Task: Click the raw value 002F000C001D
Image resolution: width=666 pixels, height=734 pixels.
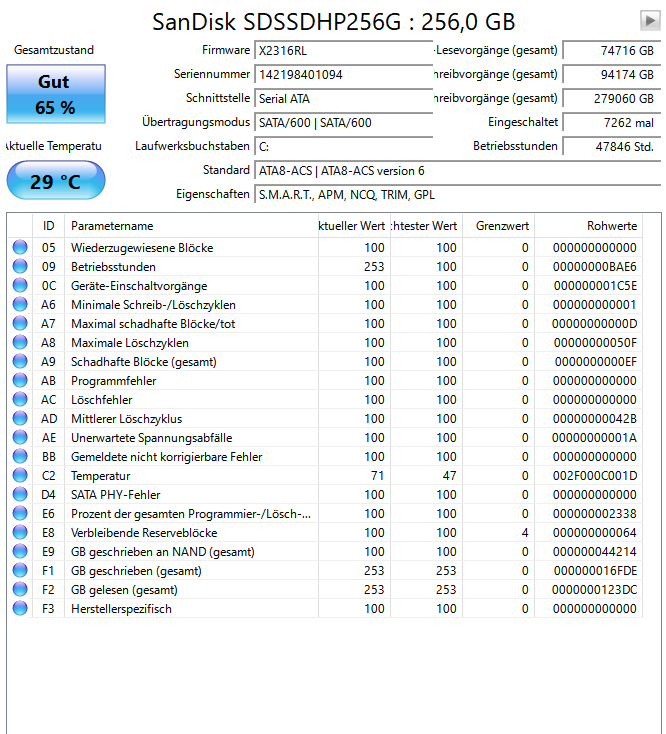Action: [594, 476]
